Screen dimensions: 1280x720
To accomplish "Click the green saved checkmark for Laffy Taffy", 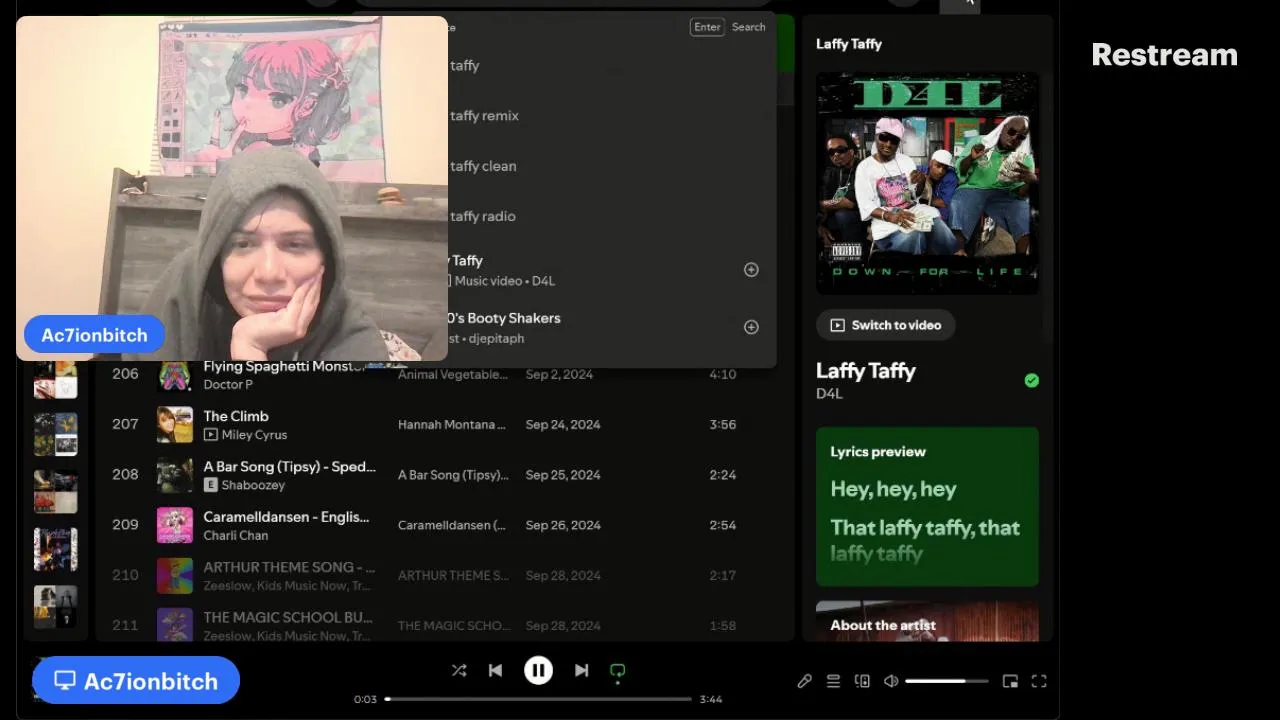I will [x=1032, y=380].
